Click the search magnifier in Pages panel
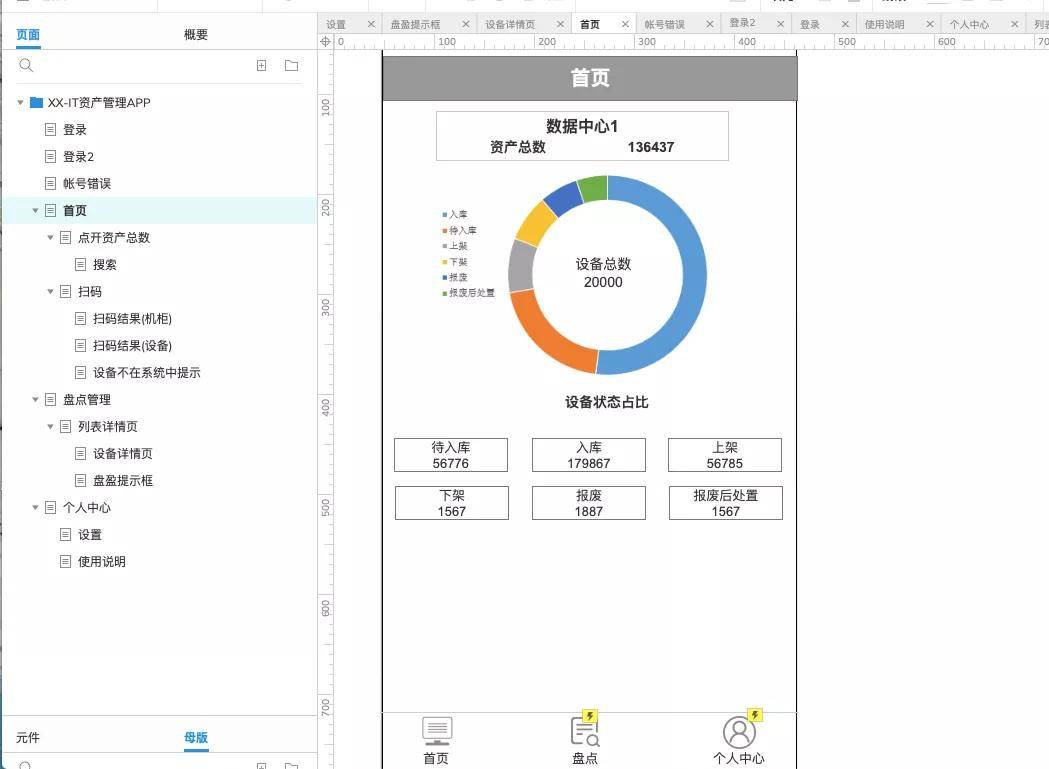This screenshot has height=769, width=1049. click(x=26, y=65)
